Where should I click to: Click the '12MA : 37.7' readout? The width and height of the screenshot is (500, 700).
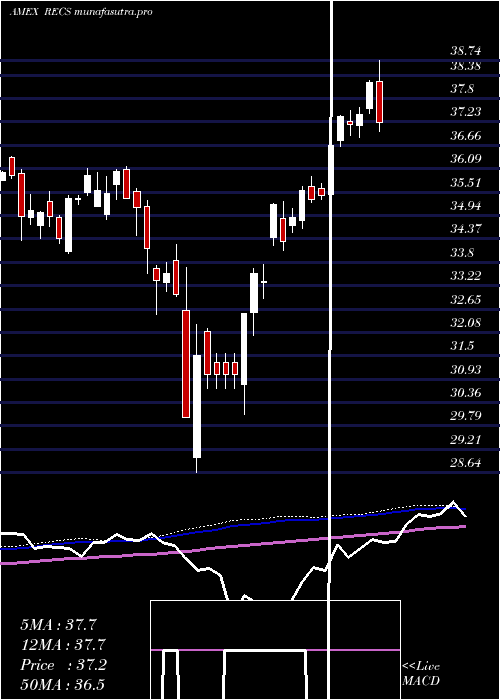tap(63, 645)
